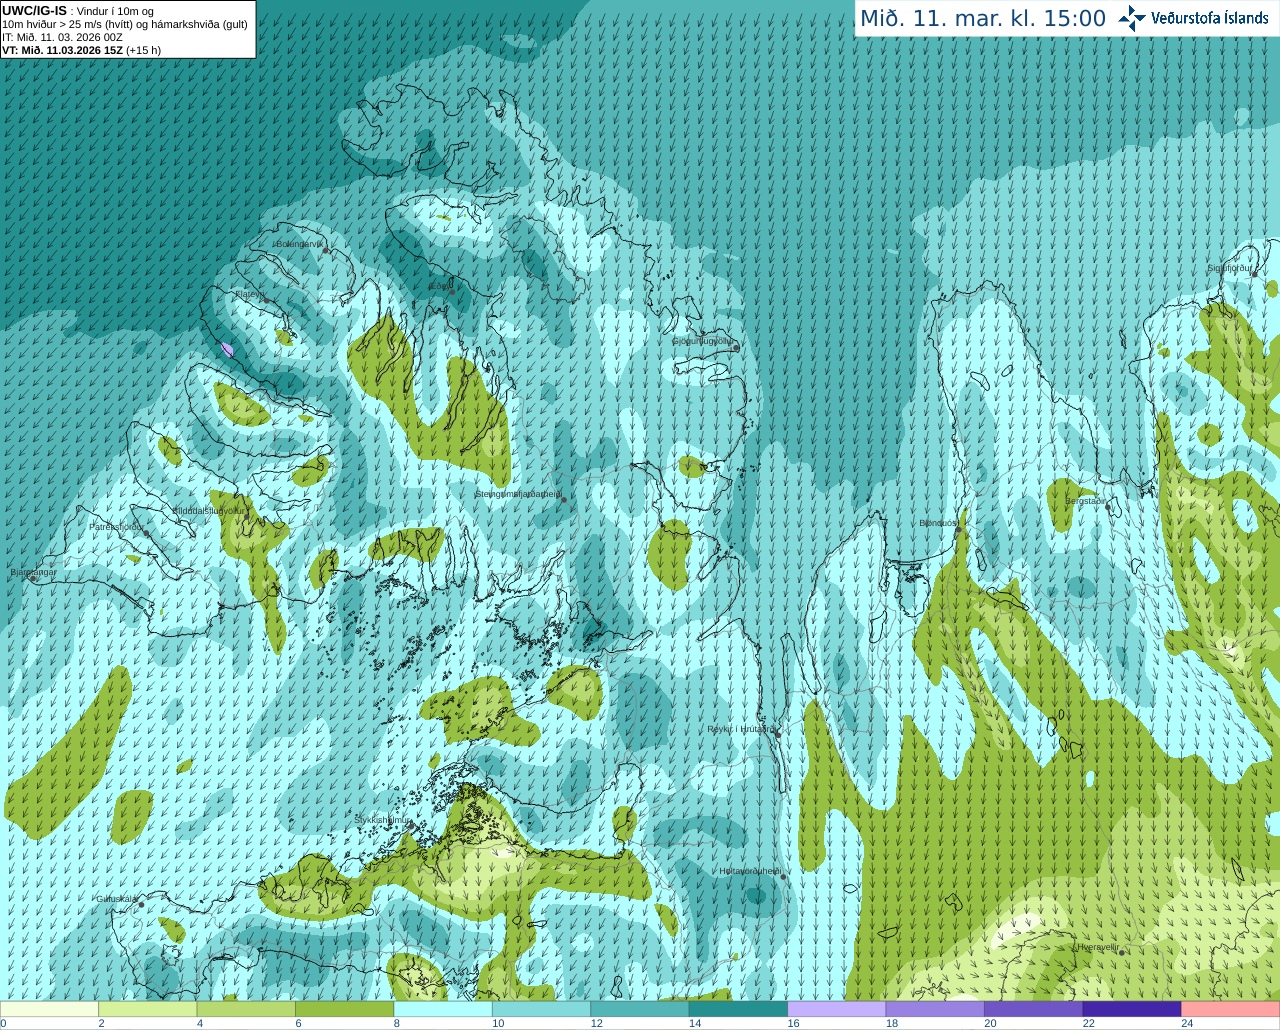Click the legend value '24'
This screenshot has height=1030, width=1280.
point(1187,1023)
